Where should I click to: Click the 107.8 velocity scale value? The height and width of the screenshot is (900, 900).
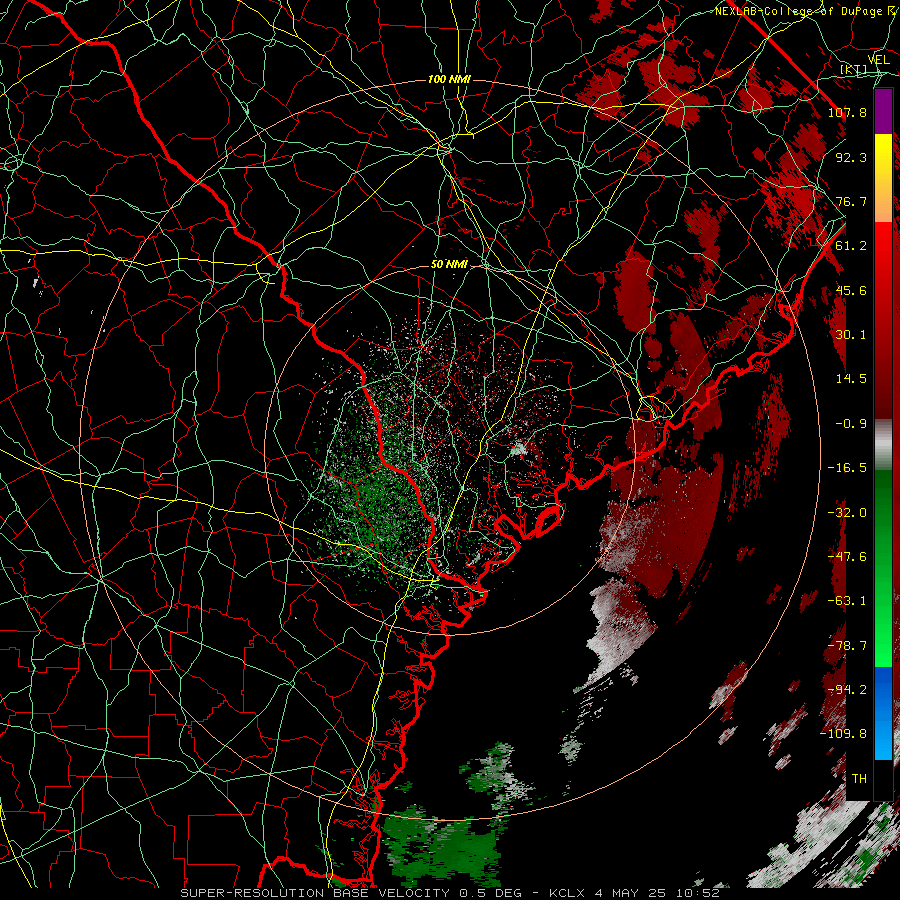(x=847, y=112)
